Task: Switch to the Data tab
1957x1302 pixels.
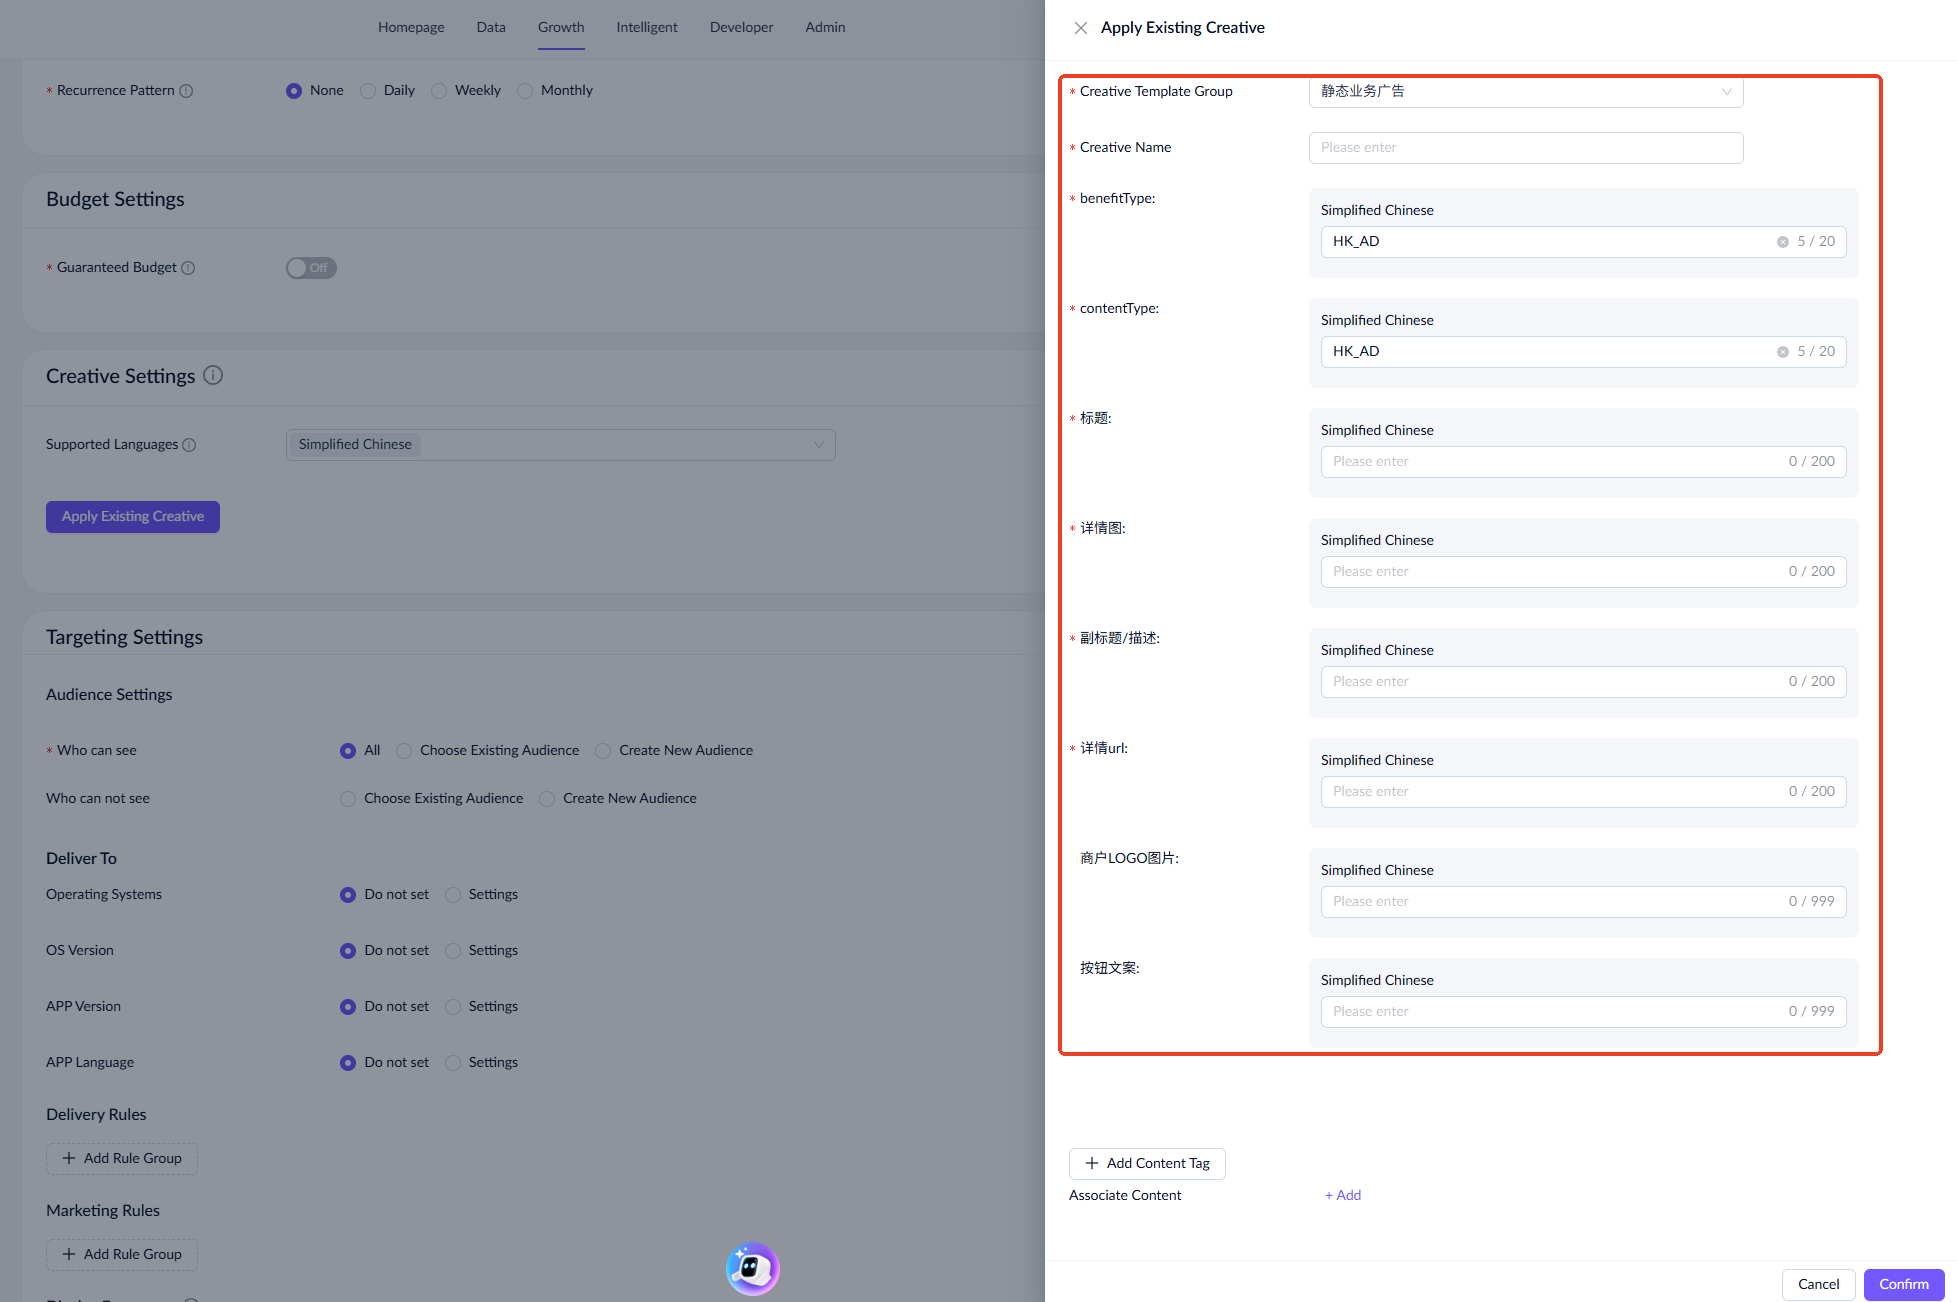Action: pos(491,27)
